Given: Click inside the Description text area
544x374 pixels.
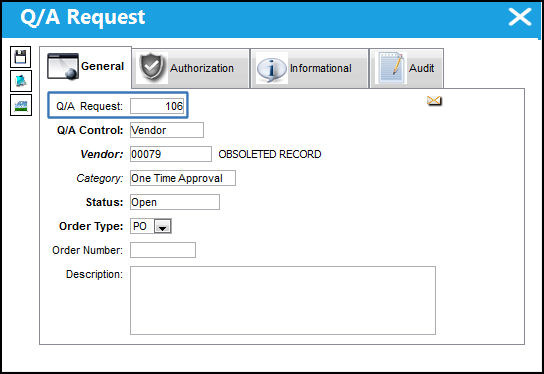Looking at the screenshot, I should (x=283, y=300).
